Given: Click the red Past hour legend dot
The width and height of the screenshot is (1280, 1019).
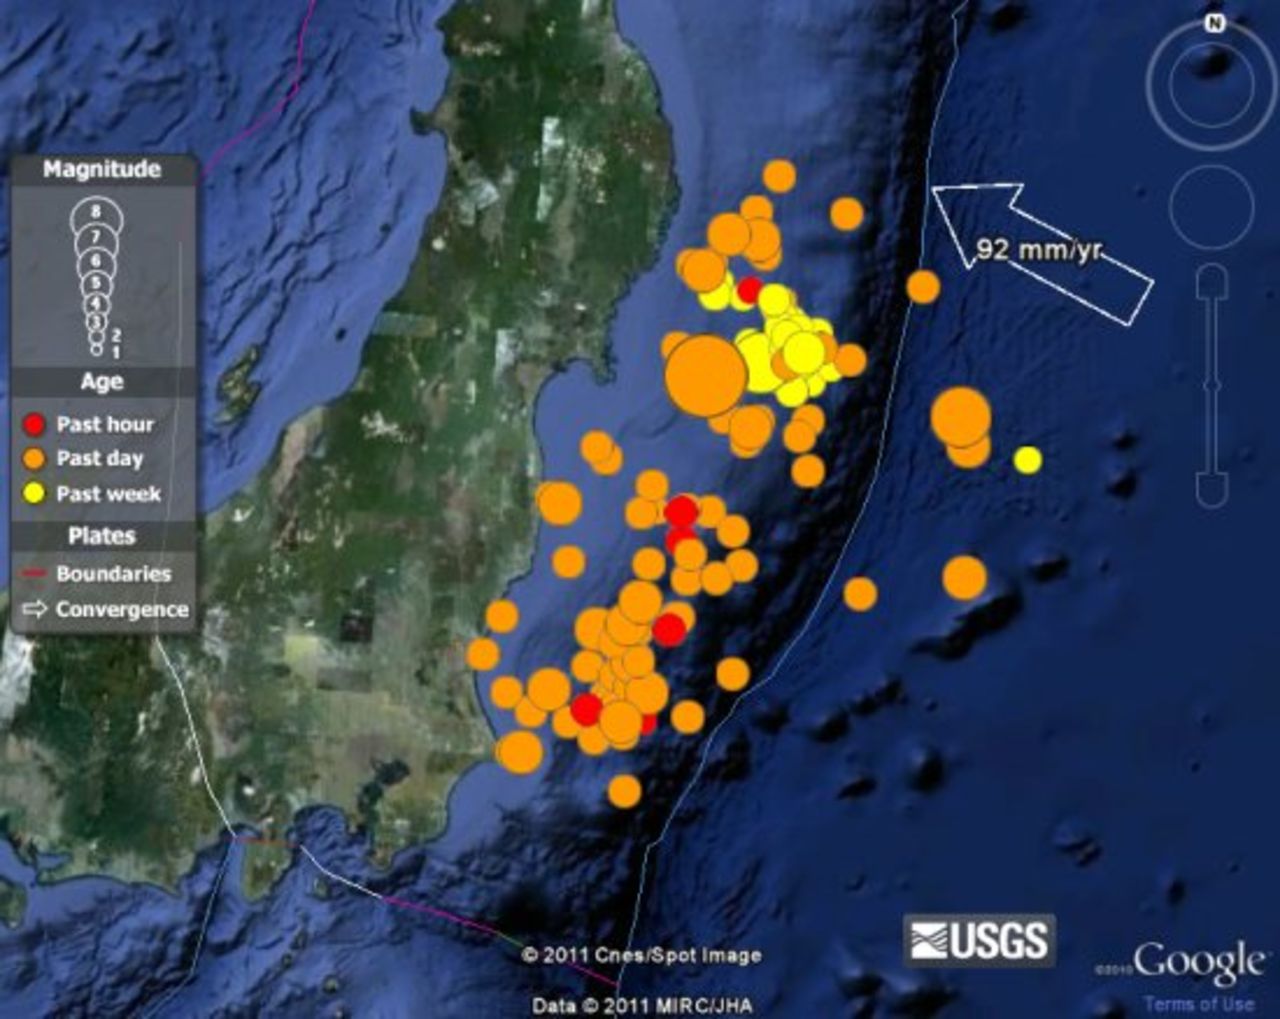Looking at the screenshot, I should pyautogui.click(x=35, y=425).
